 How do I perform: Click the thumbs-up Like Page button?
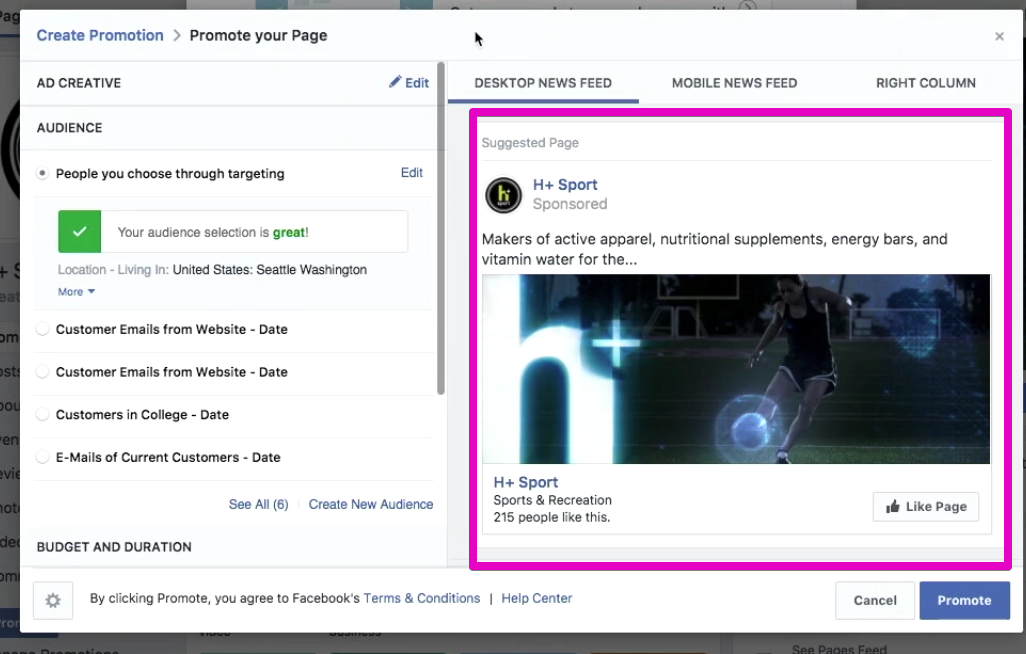925,507
